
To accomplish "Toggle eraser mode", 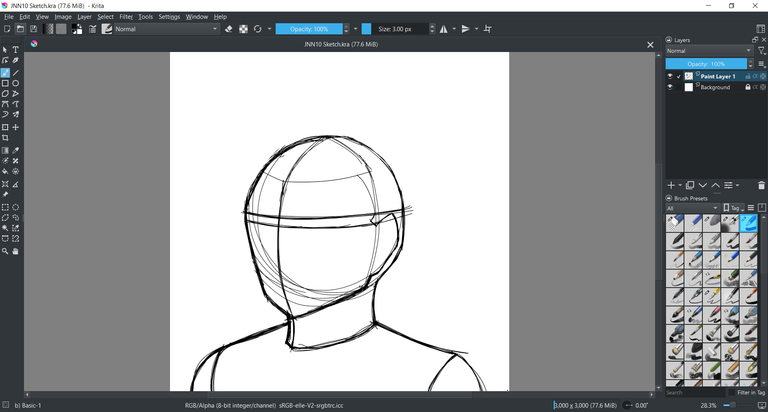I will coord(229,29).
